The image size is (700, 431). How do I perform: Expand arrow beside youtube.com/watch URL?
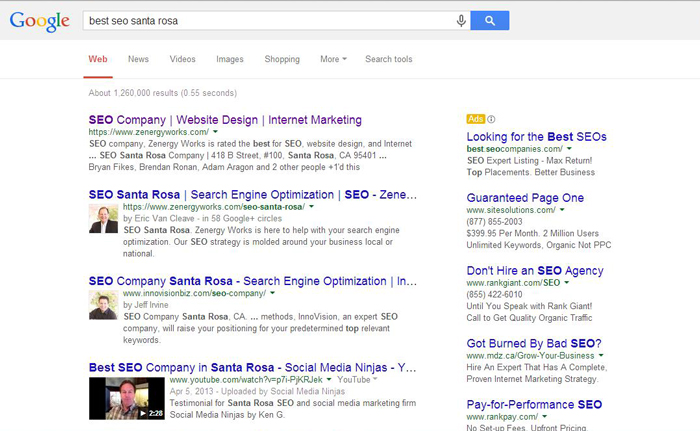pyautogui.click(x=329, y=380)
